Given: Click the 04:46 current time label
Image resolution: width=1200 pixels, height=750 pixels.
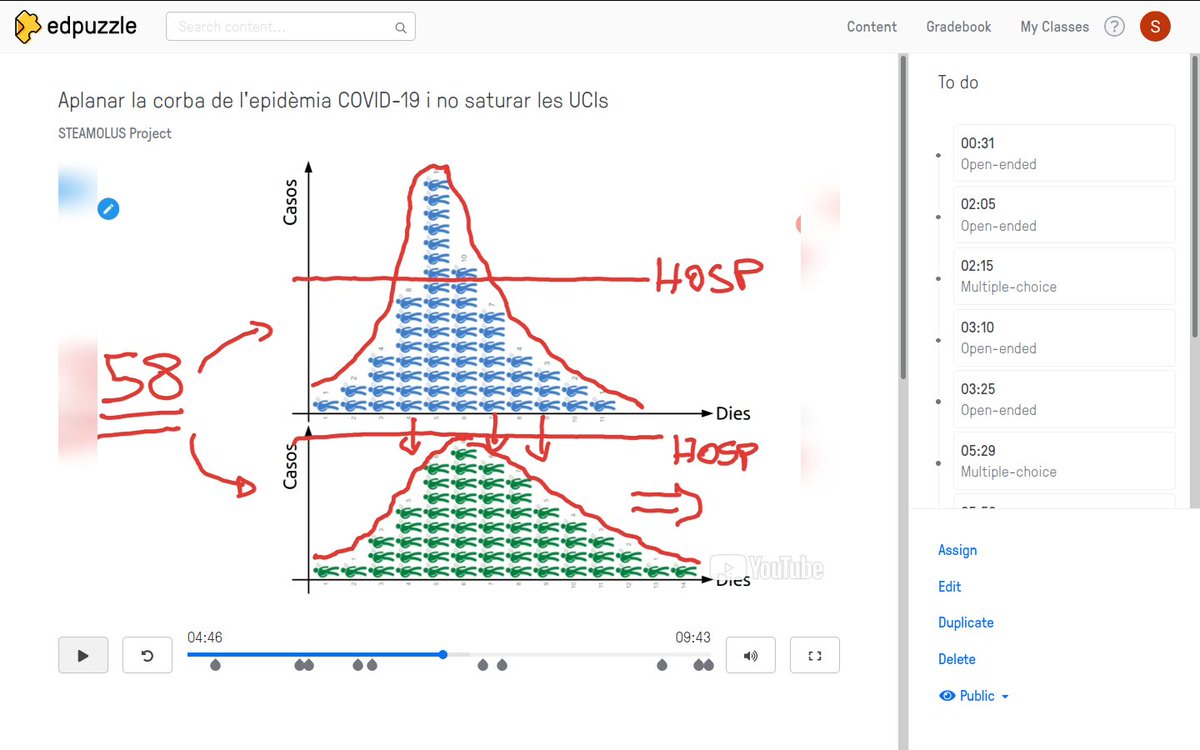Looking at the screenshot, I should [204, 637].
